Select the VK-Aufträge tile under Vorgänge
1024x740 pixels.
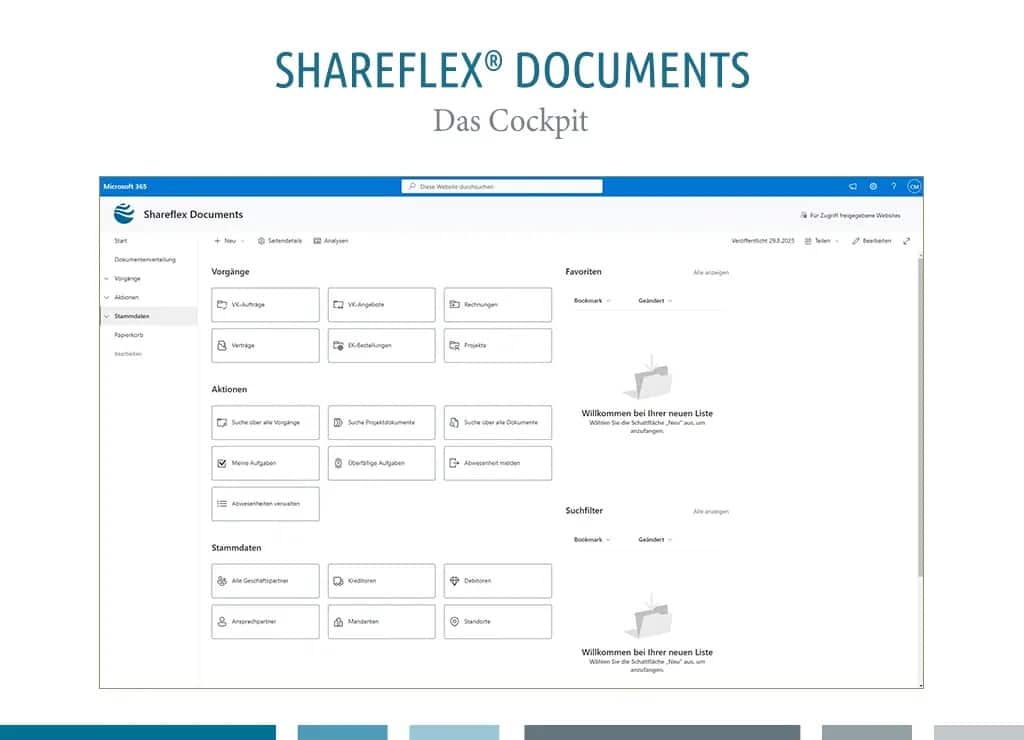pyautogui.click(x=265, y=305)
